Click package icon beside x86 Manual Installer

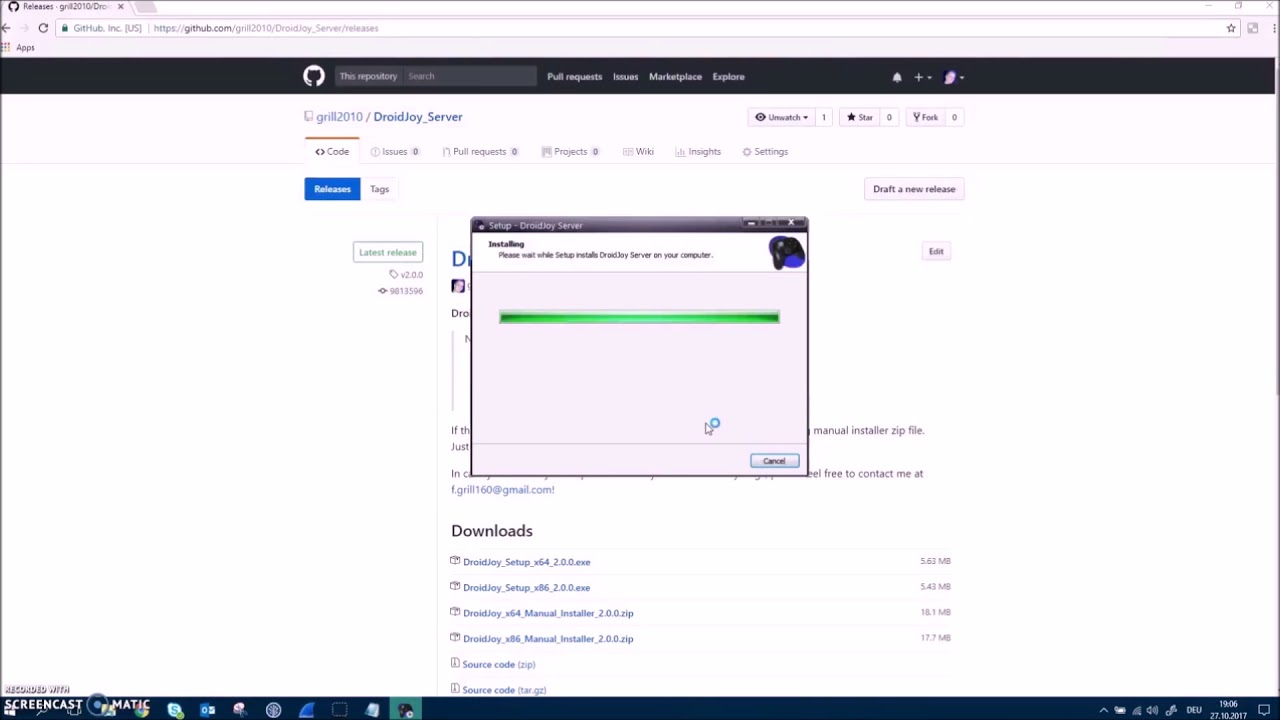tap(455, 638)
